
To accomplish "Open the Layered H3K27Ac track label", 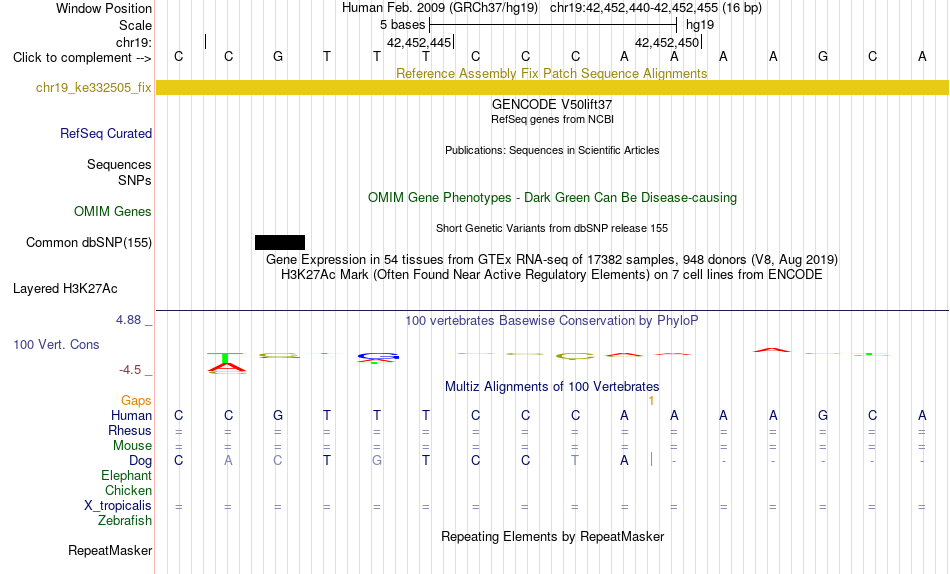I will pyautogui.click(x=65, y=289).
